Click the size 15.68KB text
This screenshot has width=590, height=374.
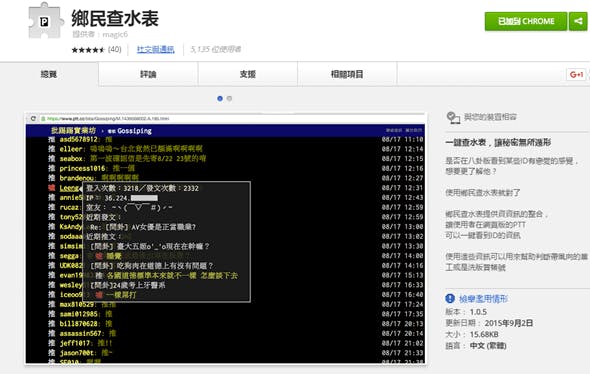coord(484,334)
